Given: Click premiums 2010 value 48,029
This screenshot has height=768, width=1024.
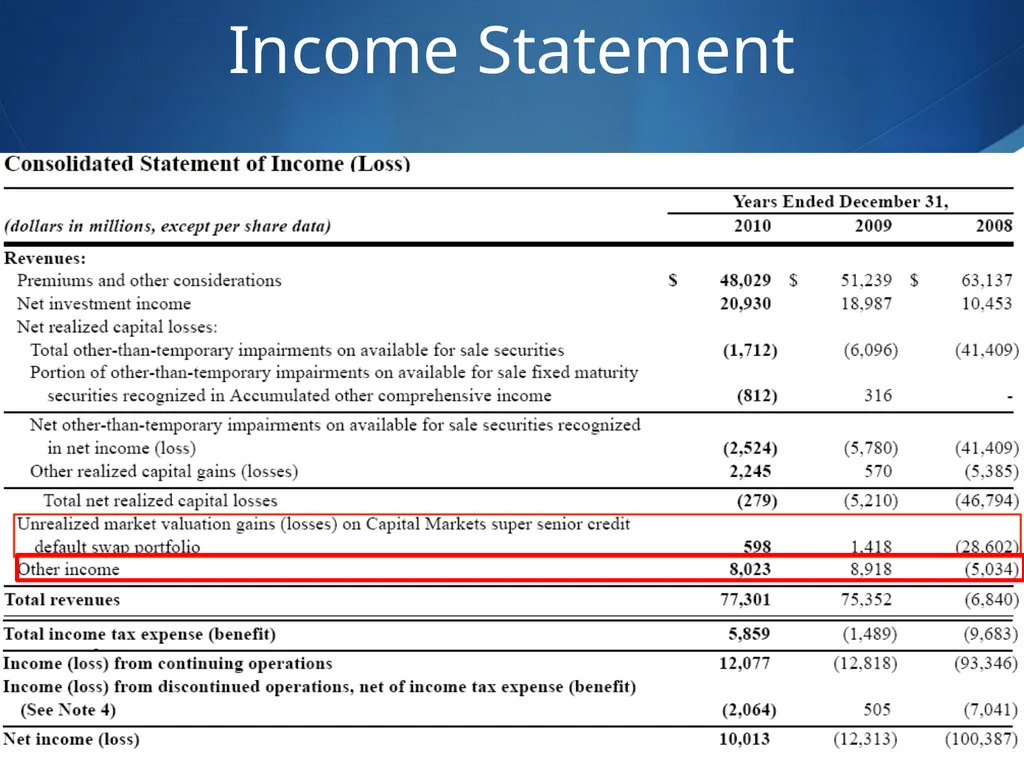Looking at the screenshot, I should (745, 281).
